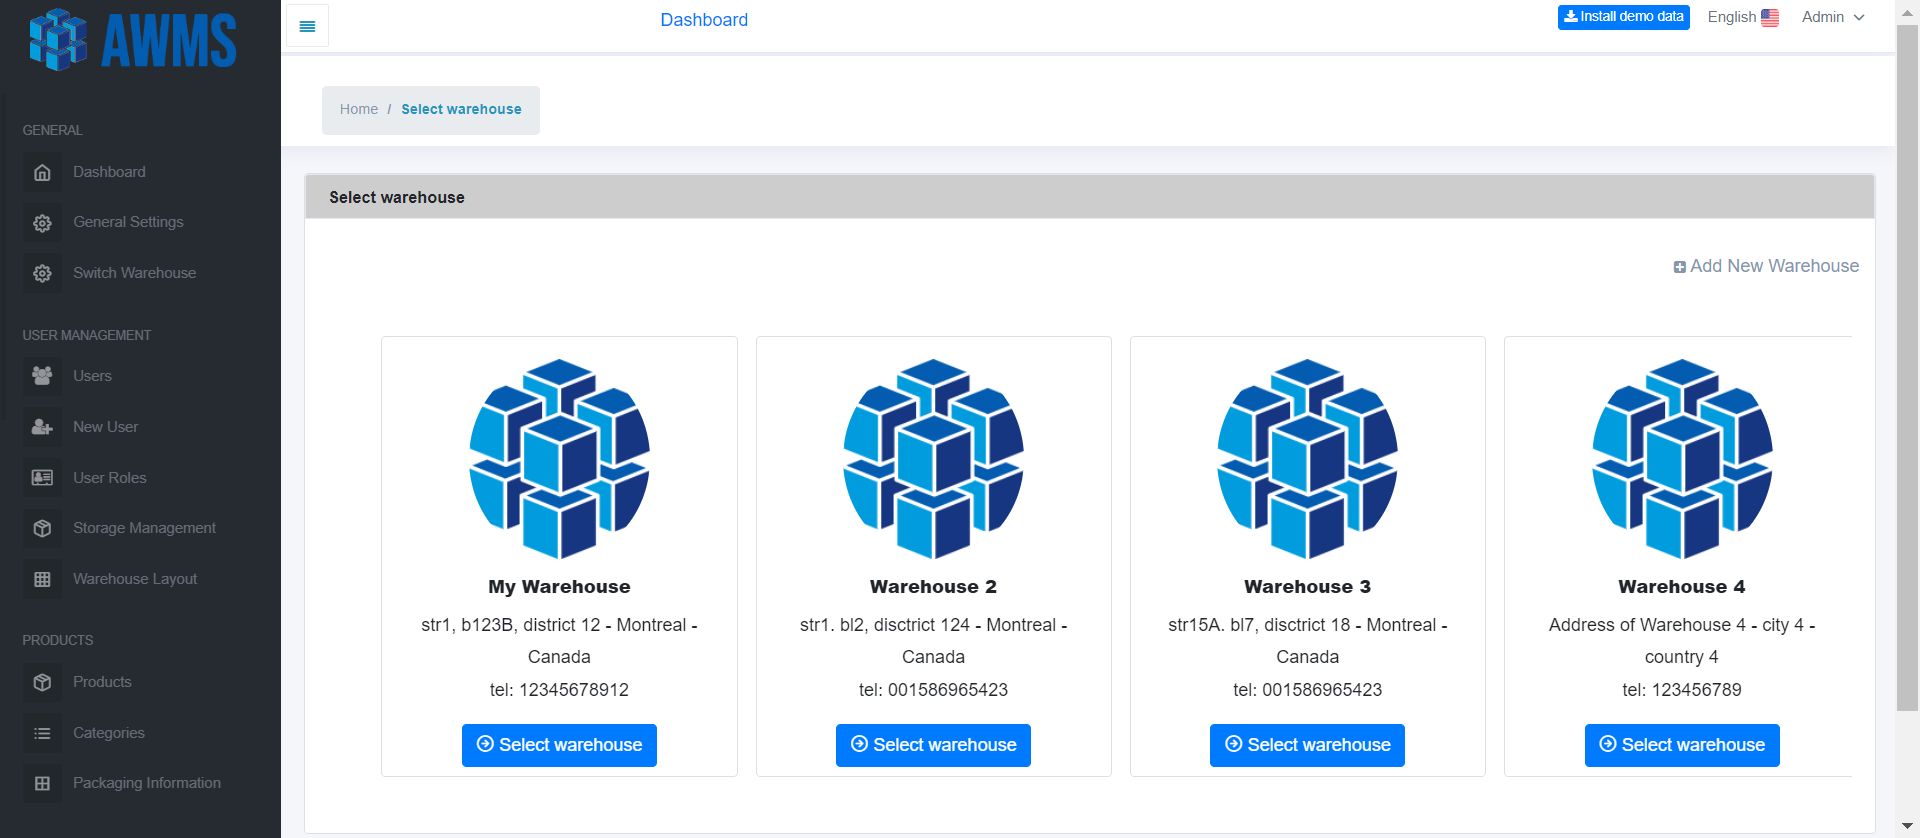Image resolution: width=1920 pixels, height=838 pixels.
Task: Click the PRODUCTS section label
Action: (x=58, y=640)
